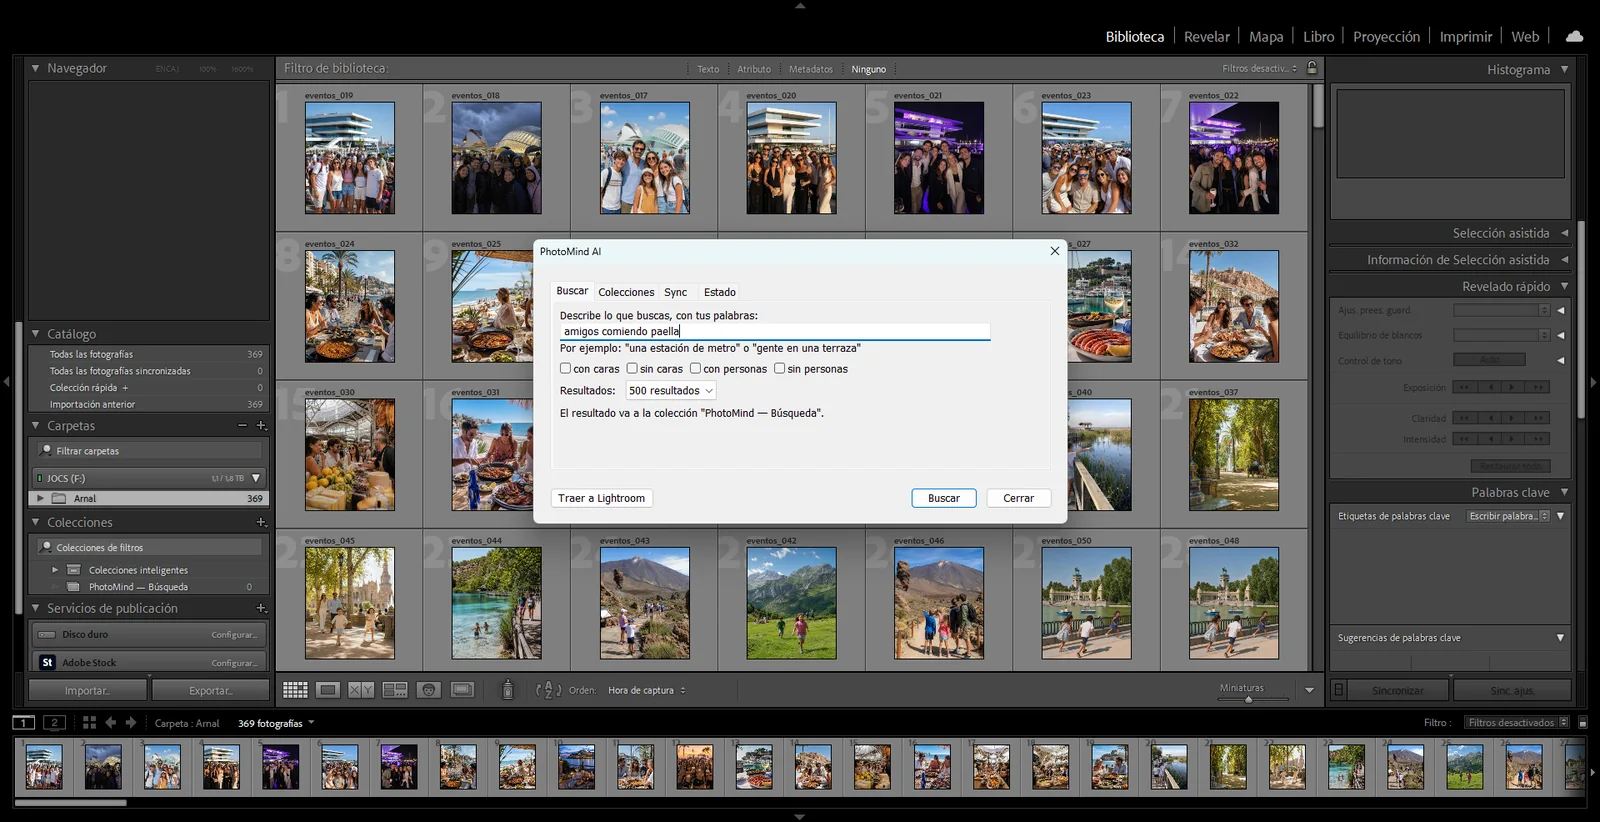Enable the 'sin caras' checkbox

pos(632,369)
